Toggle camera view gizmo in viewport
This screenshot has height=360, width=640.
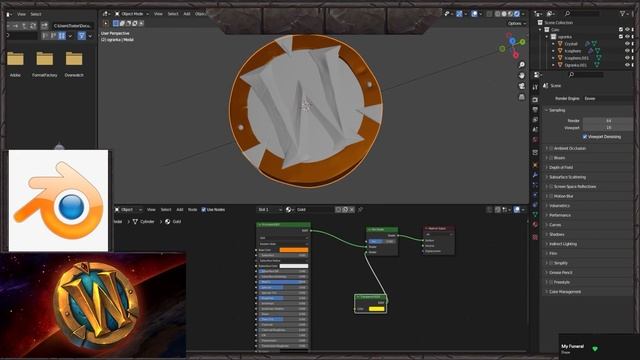[522, 86]
